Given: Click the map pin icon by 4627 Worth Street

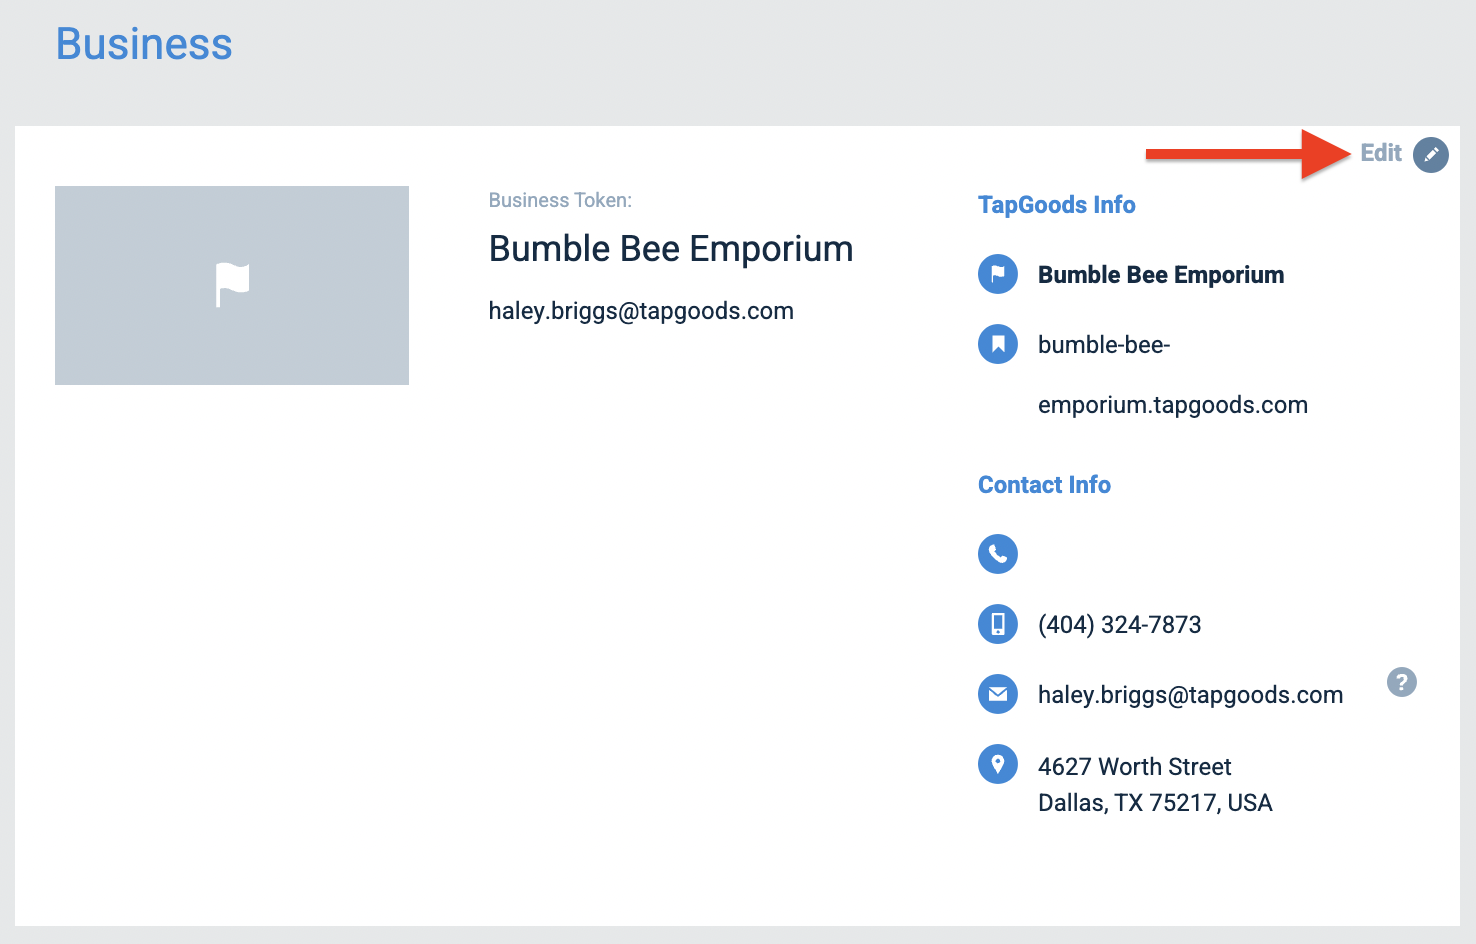Looking at the screenshot, I should point(998,764).
